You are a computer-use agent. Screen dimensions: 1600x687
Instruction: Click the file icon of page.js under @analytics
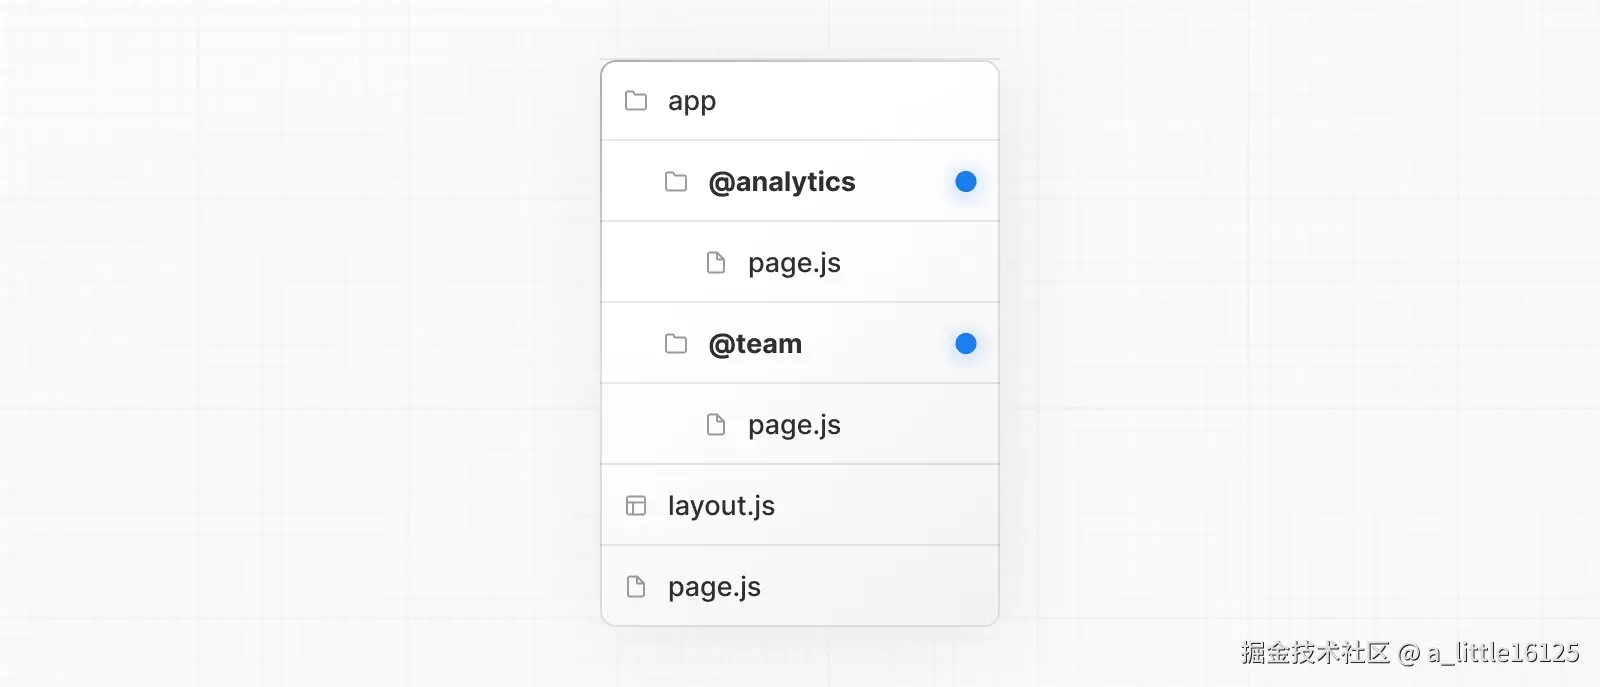(716, 263)
